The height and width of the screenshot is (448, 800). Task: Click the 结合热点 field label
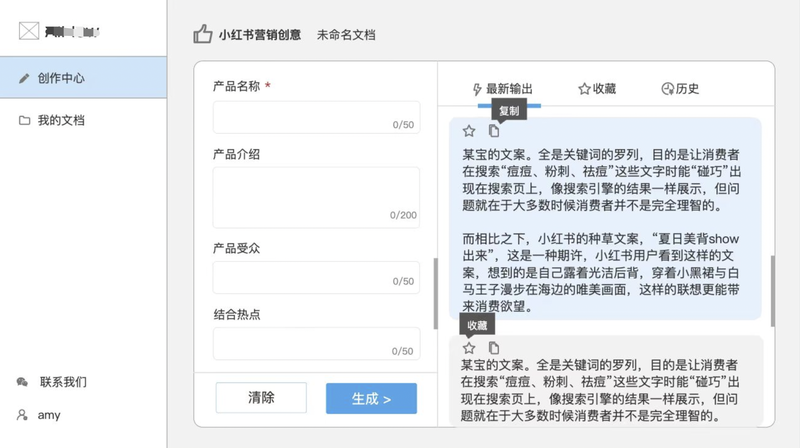(237, 314)
